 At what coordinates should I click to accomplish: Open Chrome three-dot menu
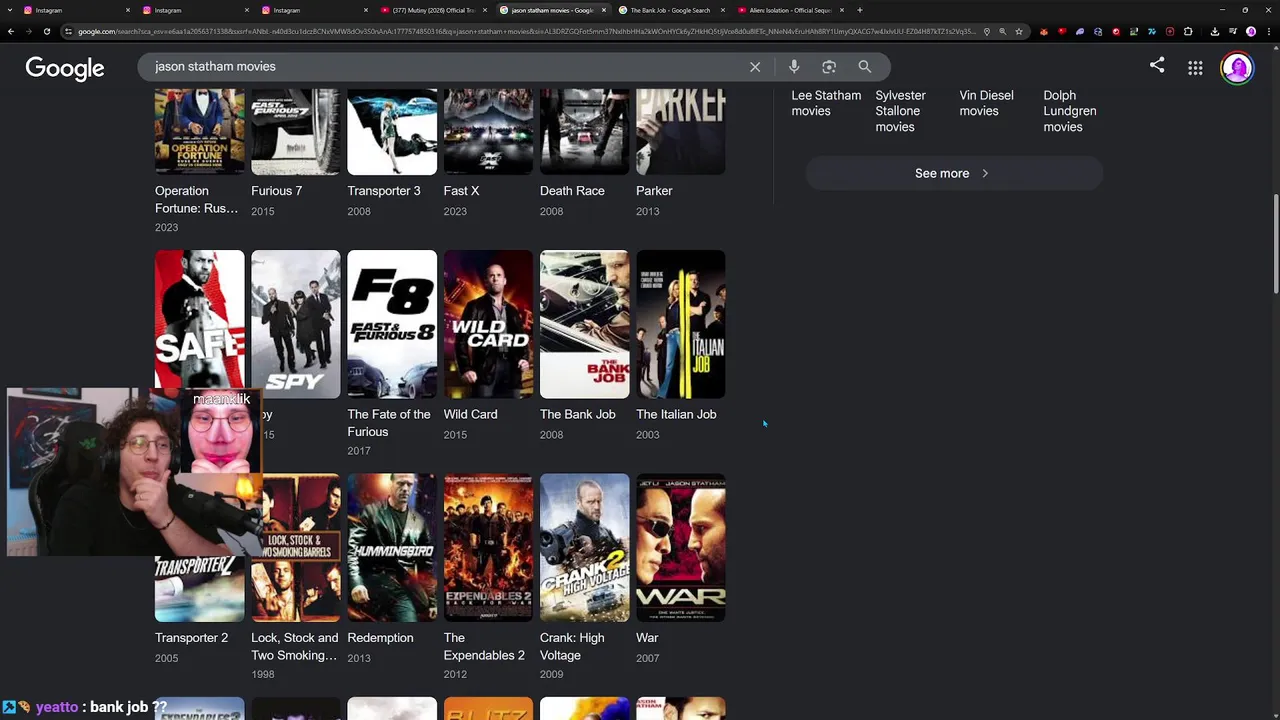pyautogui.click(x=1268, y=31)
